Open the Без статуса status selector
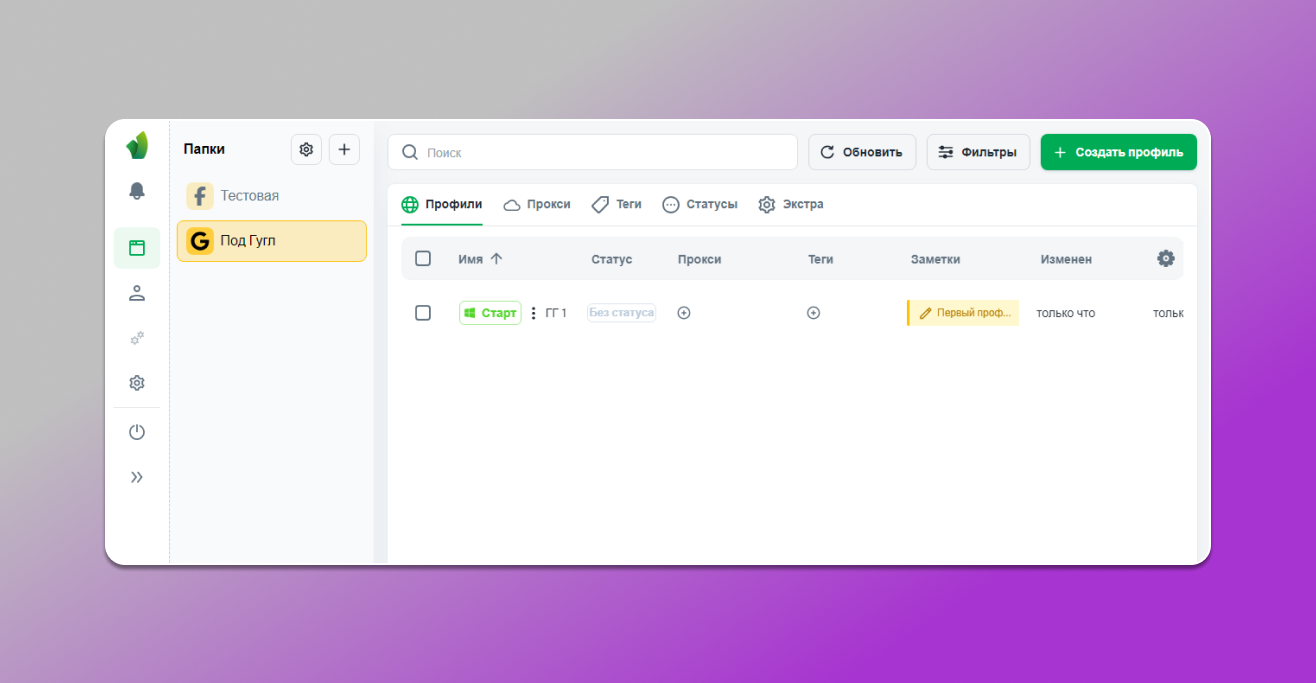 click(x=621, y=313)
